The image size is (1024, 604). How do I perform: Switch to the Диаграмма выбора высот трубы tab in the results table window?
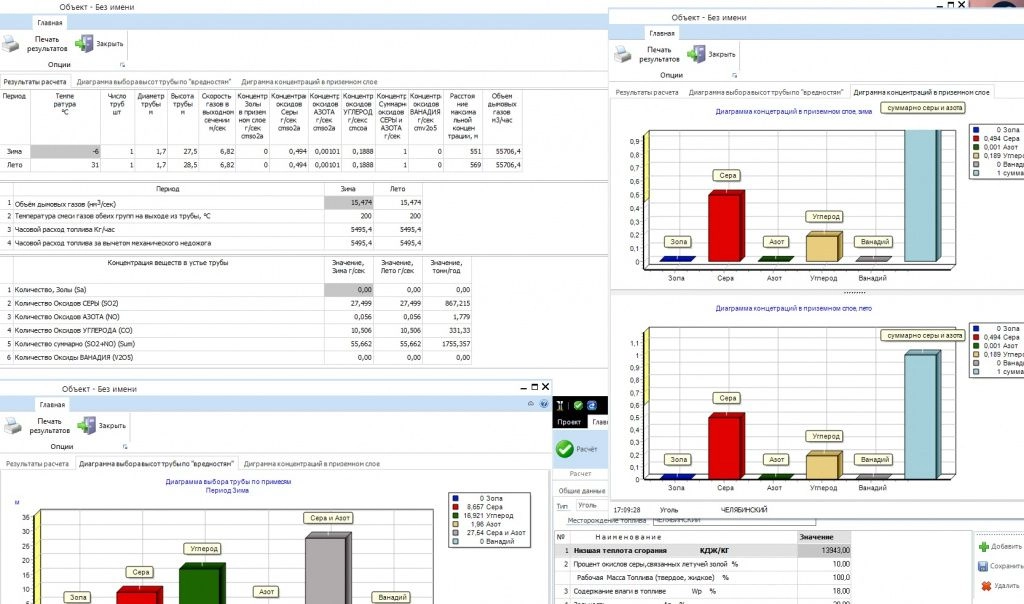point(153,82)
